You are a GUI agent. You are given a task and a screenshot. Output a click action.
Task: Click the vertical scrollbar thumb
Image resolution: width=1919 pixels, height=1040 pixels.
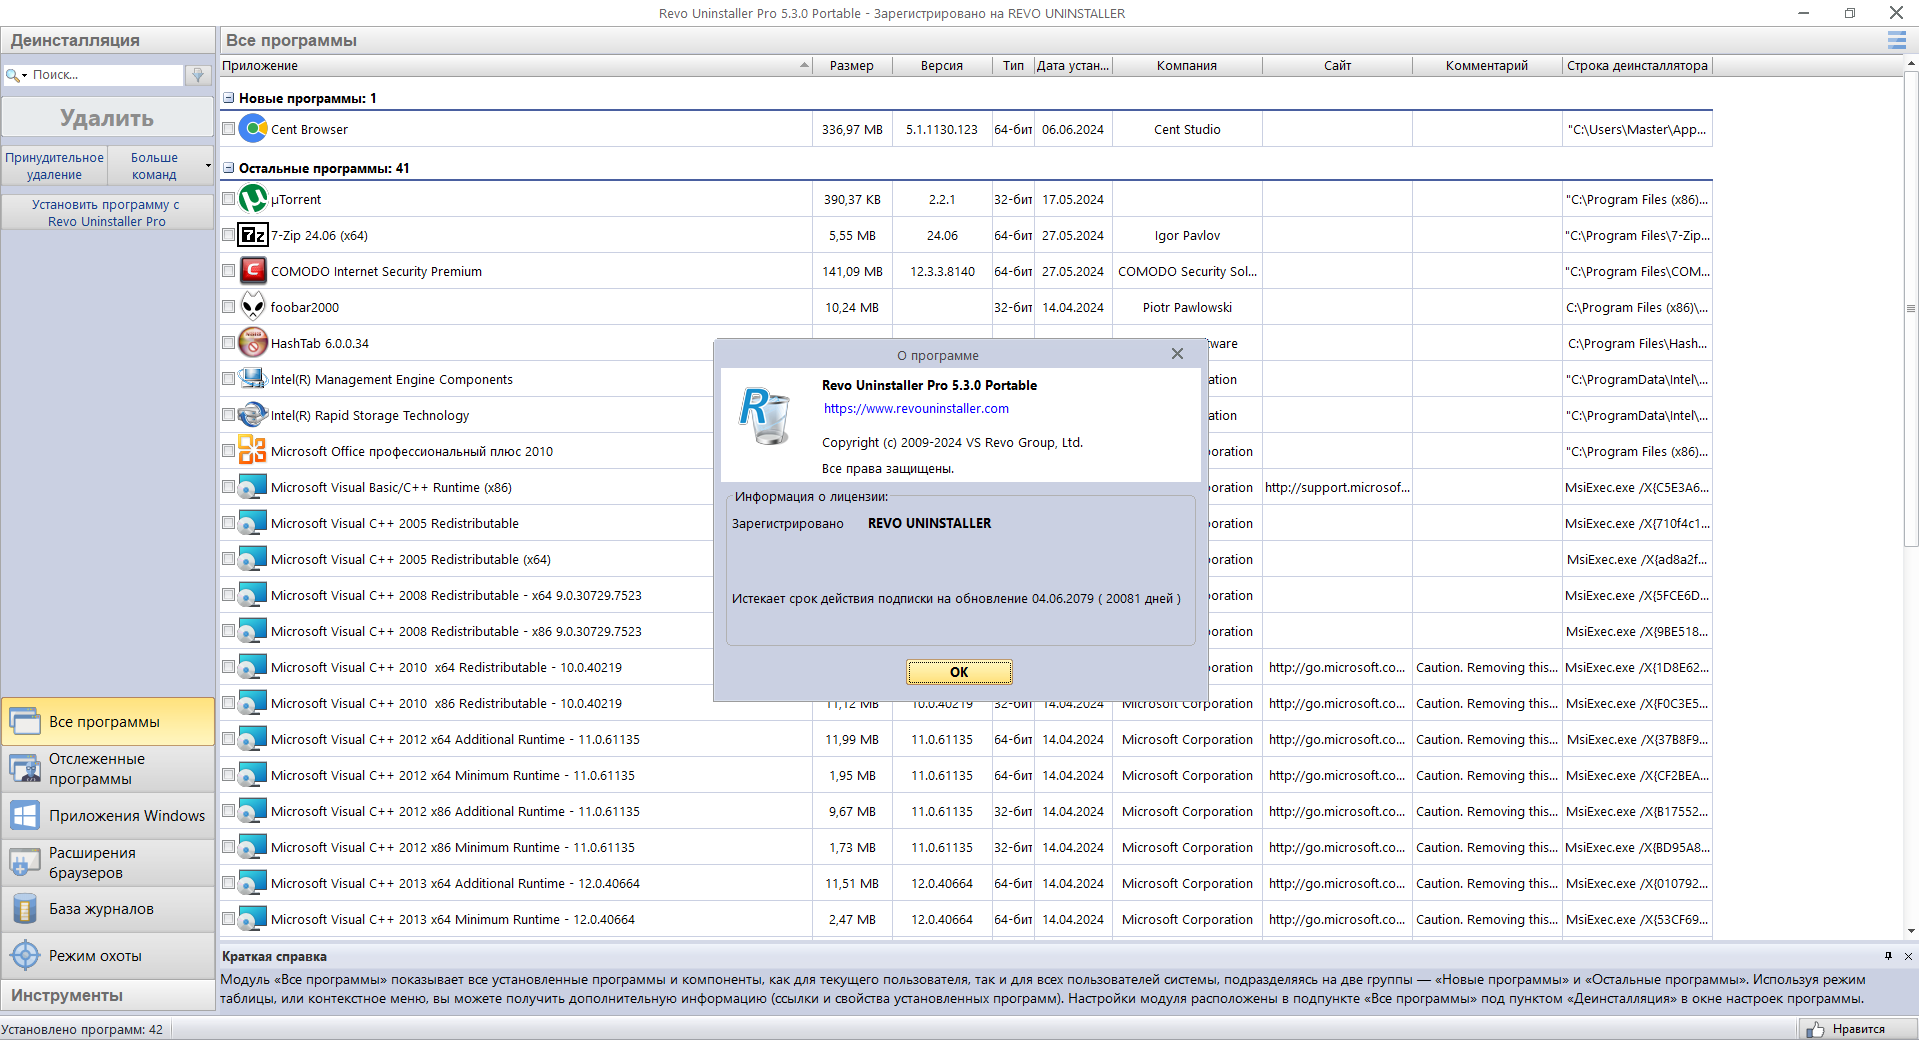click(x=1911, y=310)
